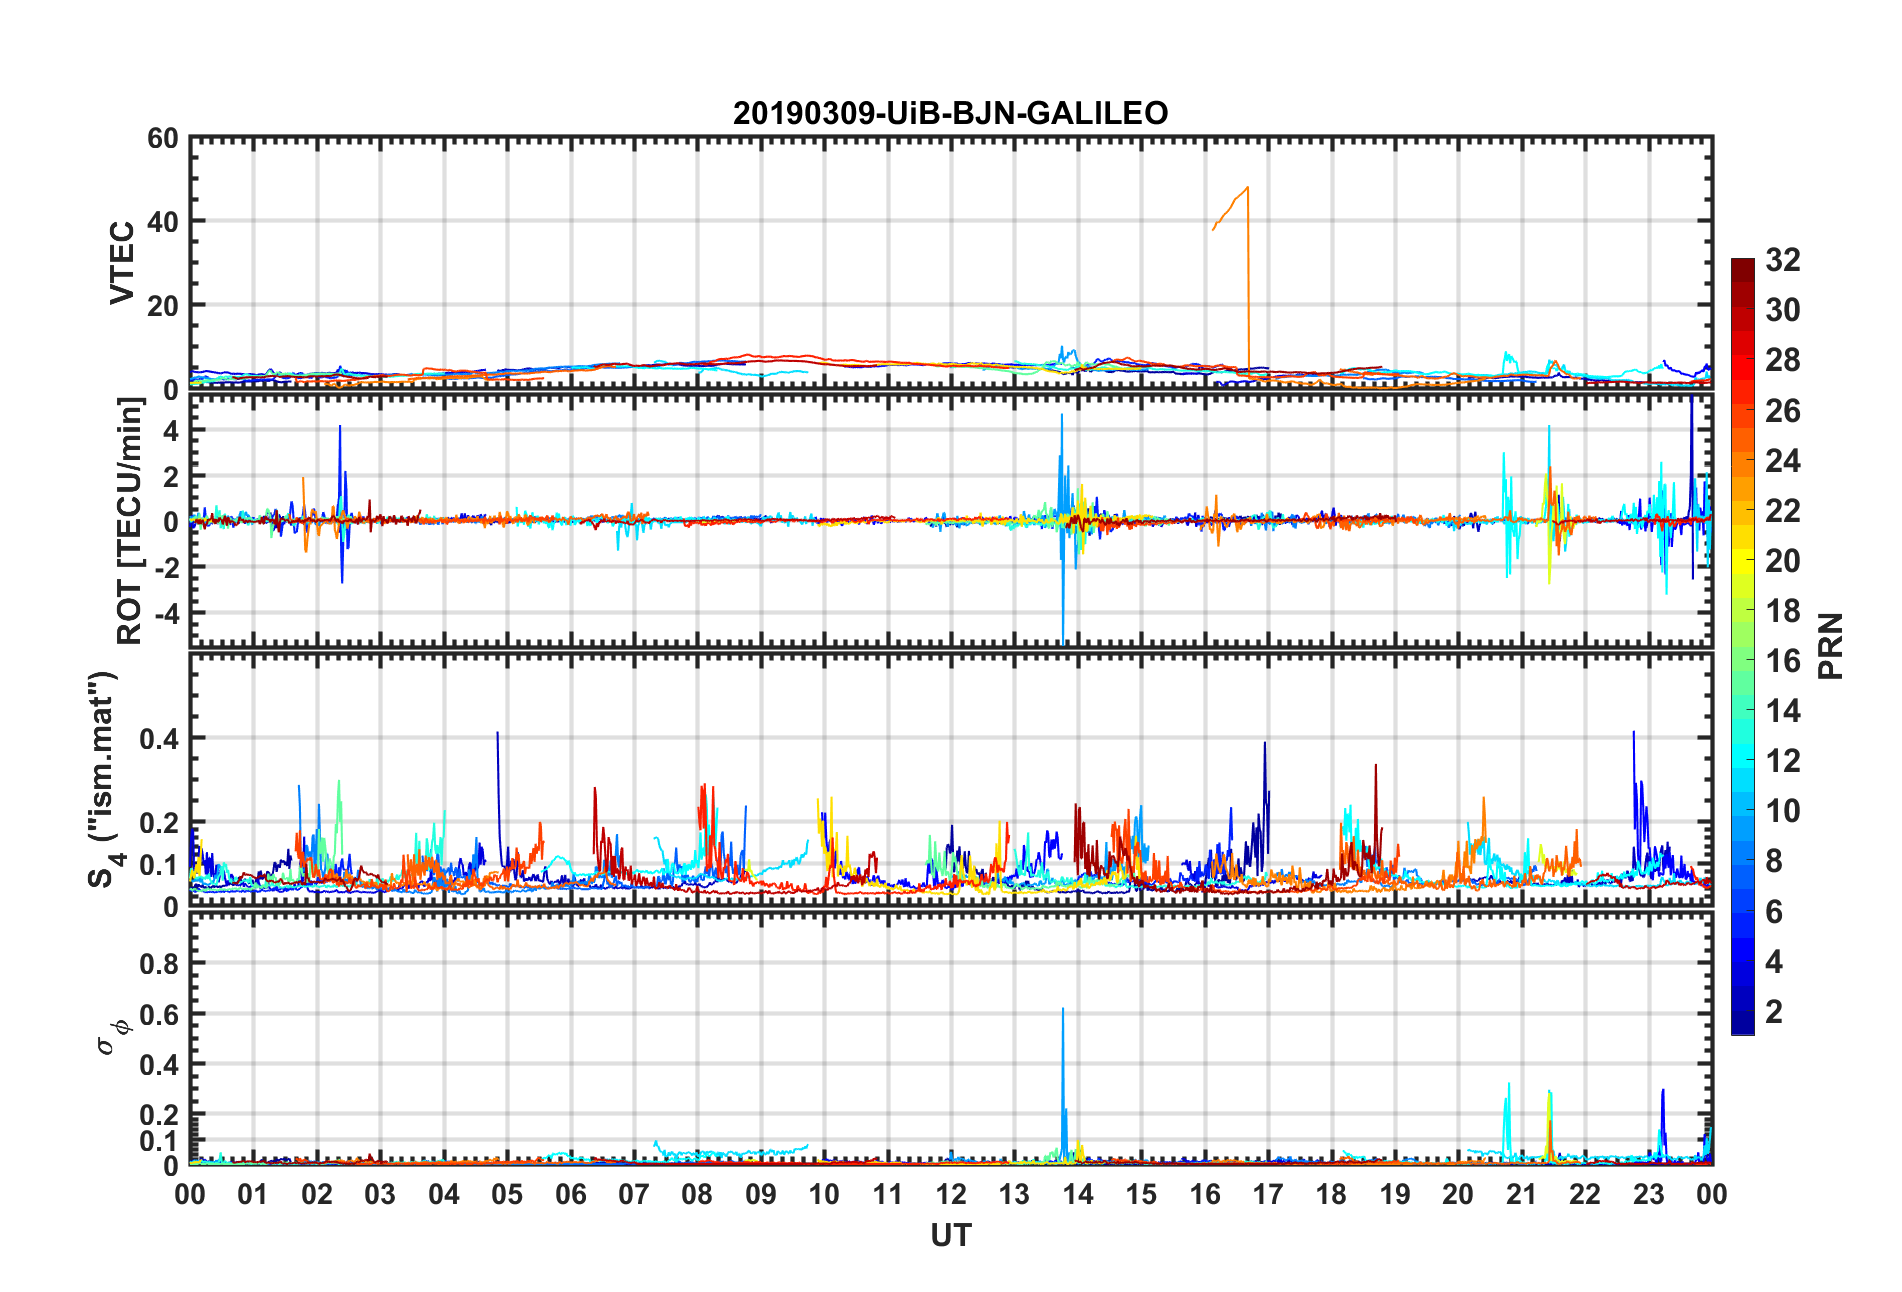This screenshot has height=1292, width=1902.
Task: Click UT axis tick label 15
Action: tap(1141, 1194)
